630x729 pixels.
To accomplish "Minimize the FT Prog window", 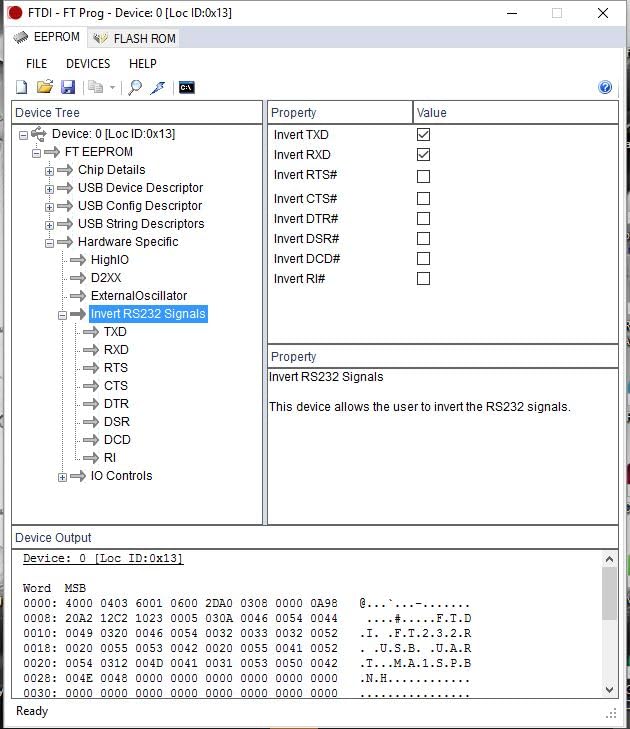I will coord(512,13).
